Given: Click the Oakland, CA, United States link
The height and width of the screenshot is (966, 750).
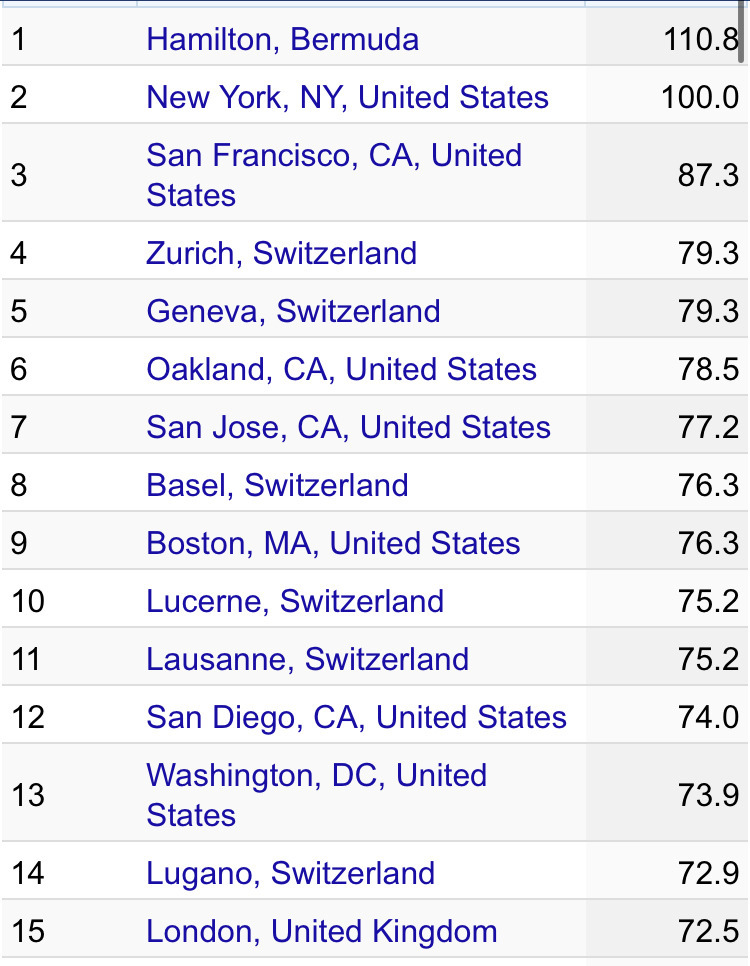Looking at the screenshot, I should [x=341, y=369].
